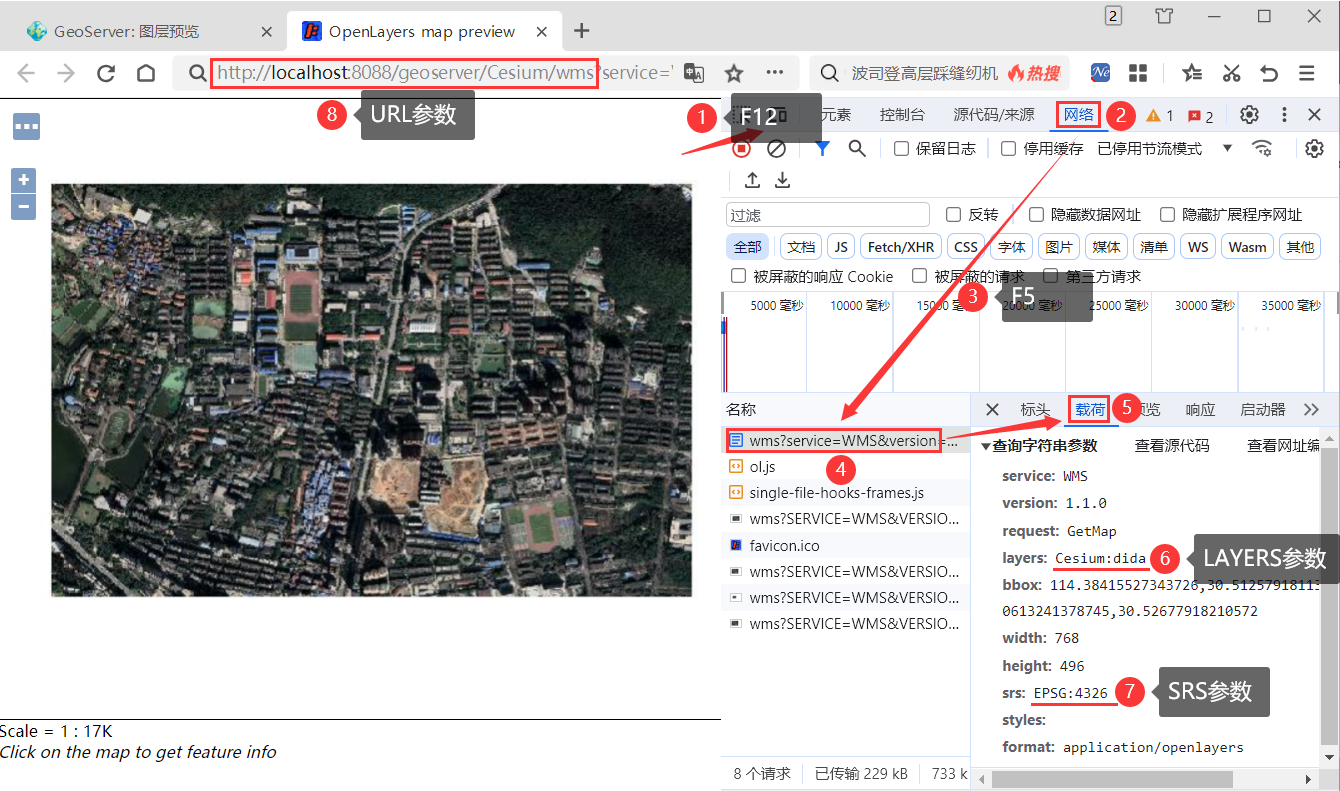1340x791 pixels.
Task: Click the errors count badge
Action: (x=1201, y=116)
